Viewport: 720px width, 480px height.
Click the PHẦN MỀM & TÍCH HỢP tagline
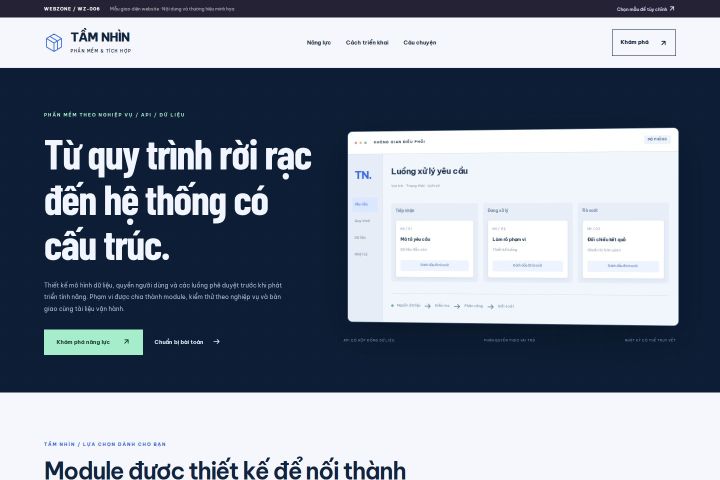(x=101, y=51)
